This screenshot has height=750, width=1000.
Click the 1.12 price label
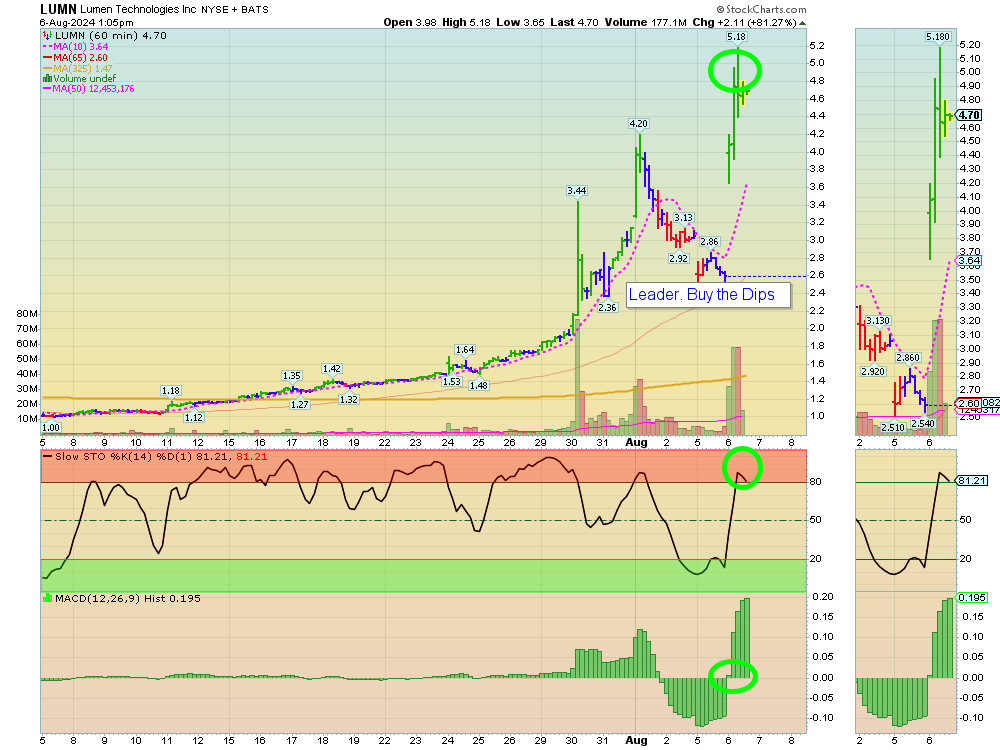194,418
